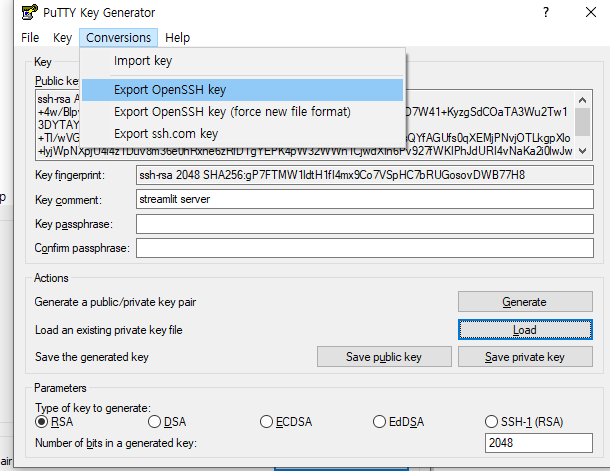Click the question mark help button
610x471 pixels.
546,12
